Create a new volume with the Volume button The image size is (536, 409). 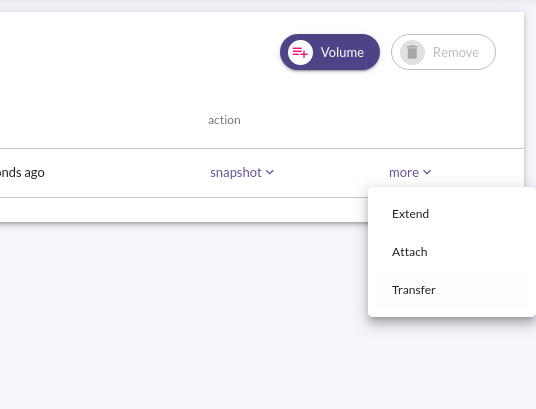pyautogui.click(x=330, y=52)
